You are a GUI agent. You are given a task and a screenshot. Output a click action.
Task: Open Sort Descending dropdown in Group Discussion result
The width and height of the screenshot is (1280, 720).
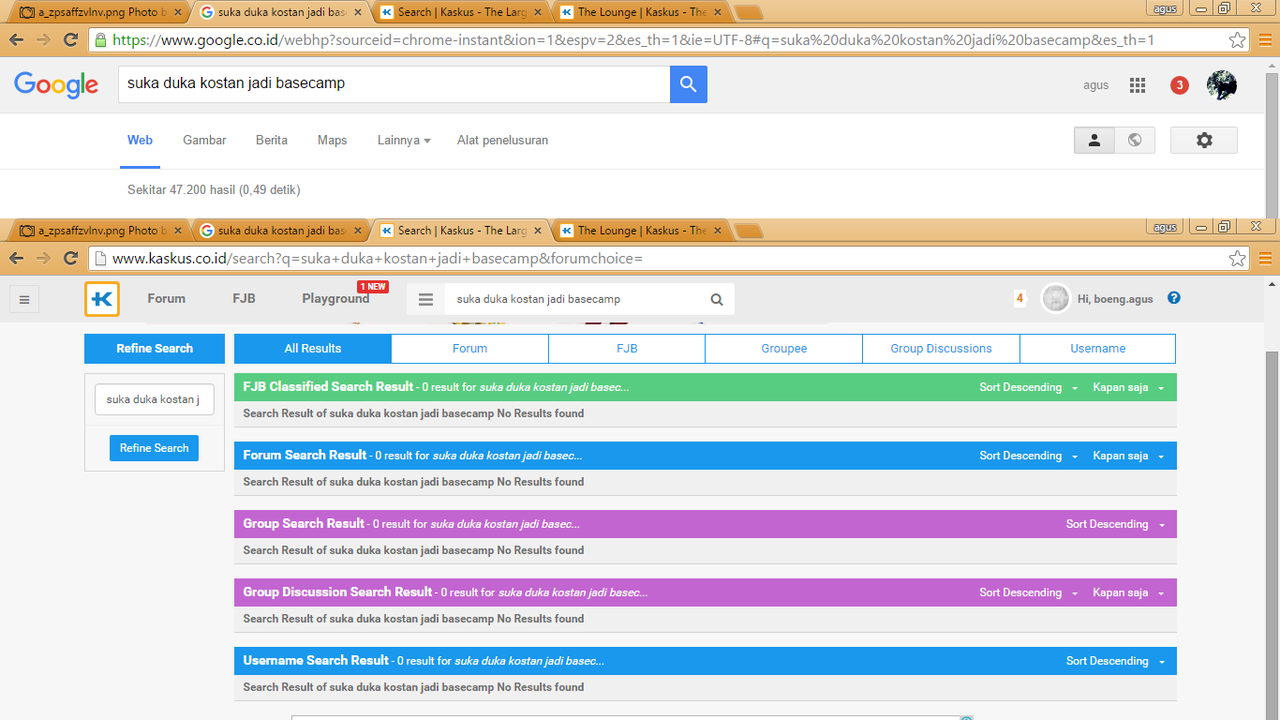coord(1029,593)
